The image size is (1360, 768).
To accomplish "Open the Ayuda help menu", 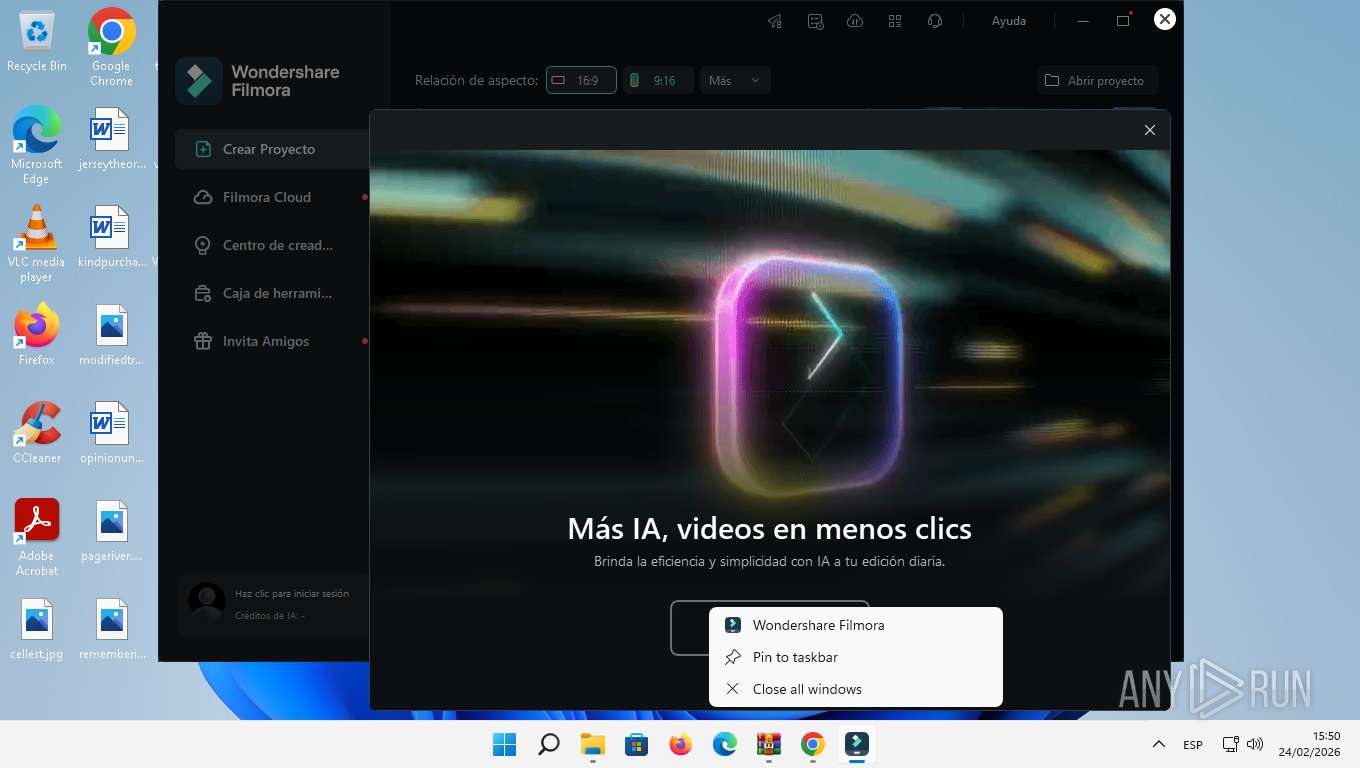I will [1008, 21].
